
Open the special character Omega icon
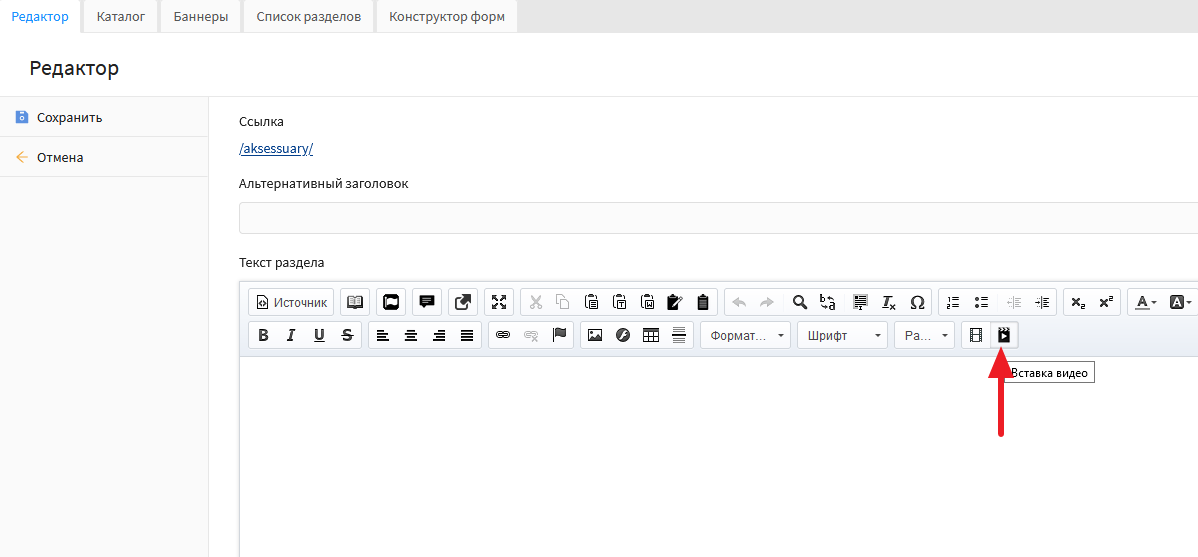917,302
